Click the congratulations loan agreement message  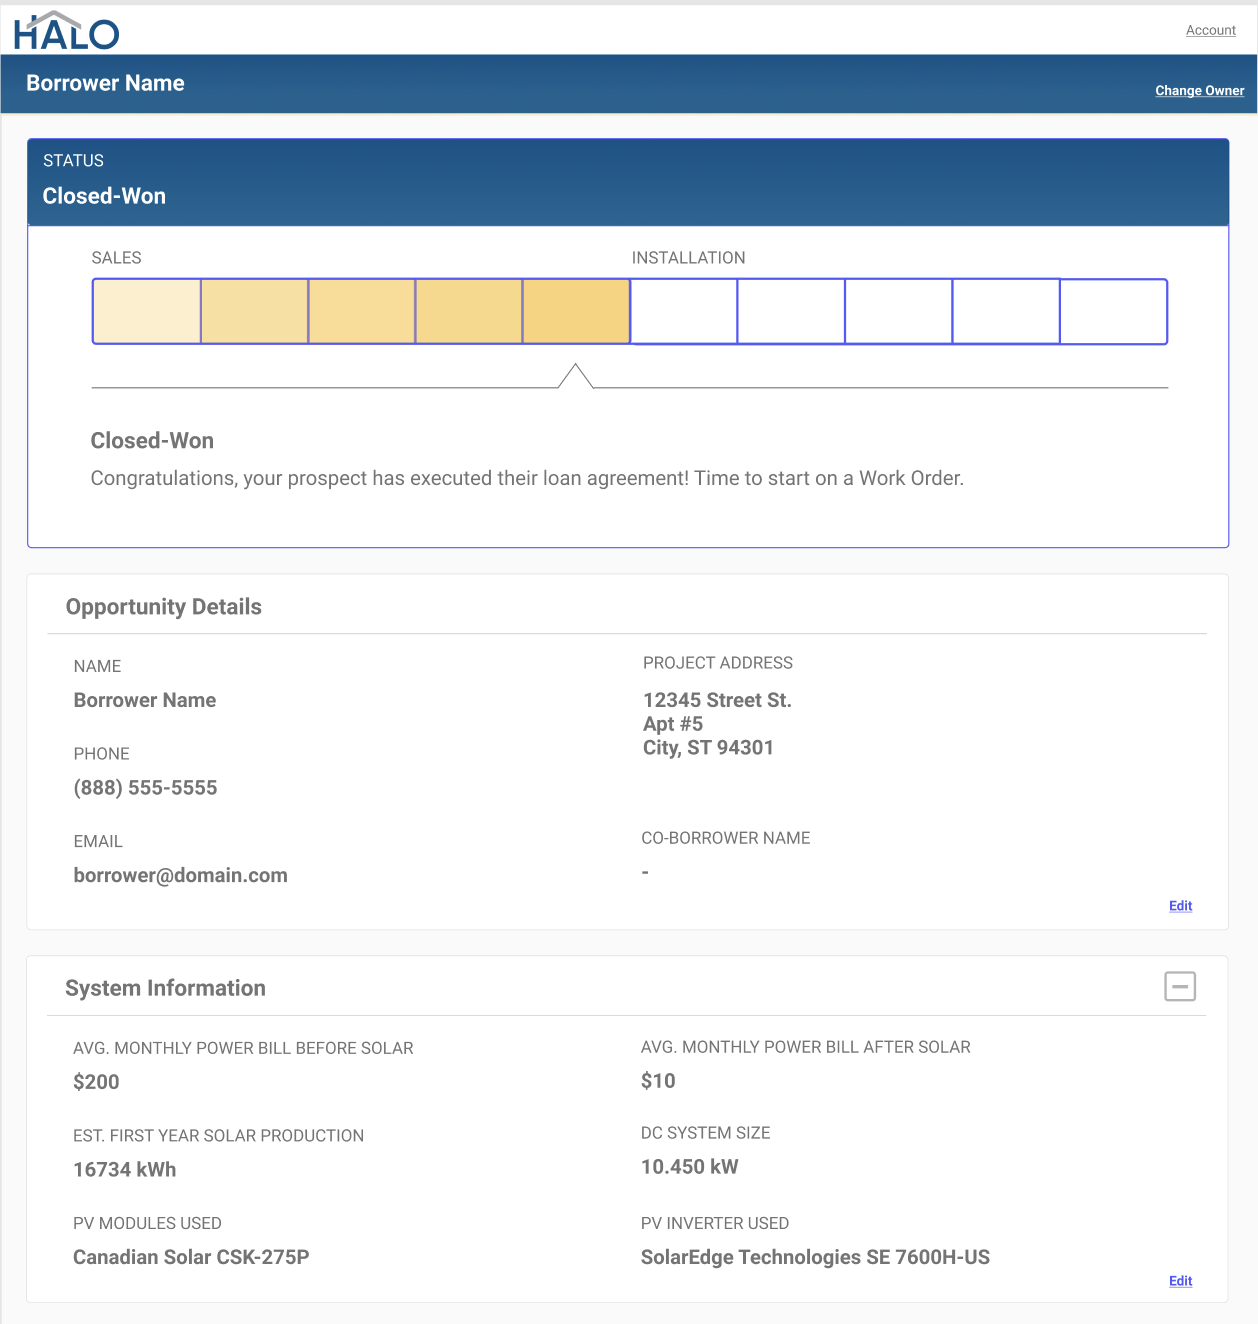[527, 478]
